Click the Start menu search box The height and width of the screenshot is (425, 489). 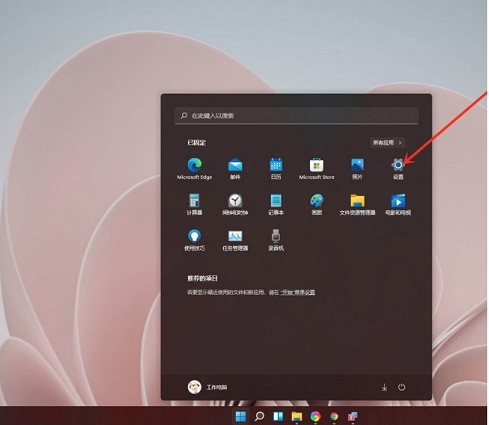[x=296, y=116]
